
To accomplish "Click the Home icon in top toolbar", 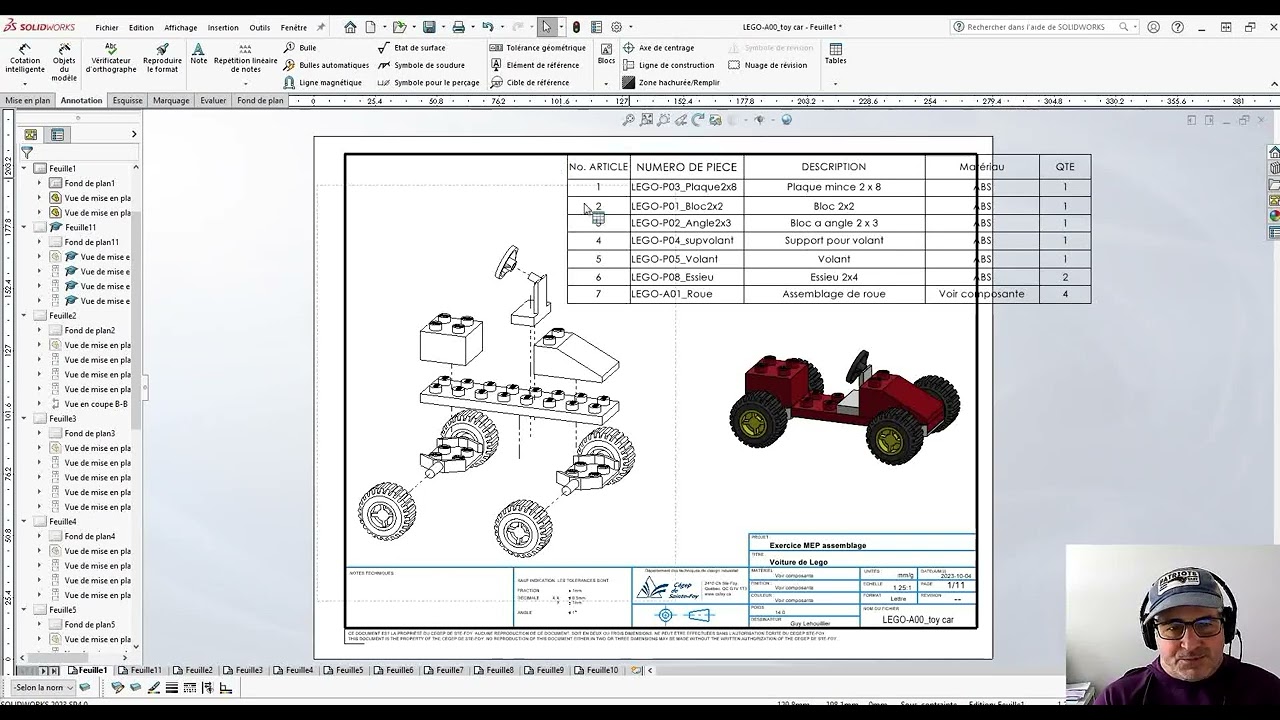I will click(x=350, y=27).
